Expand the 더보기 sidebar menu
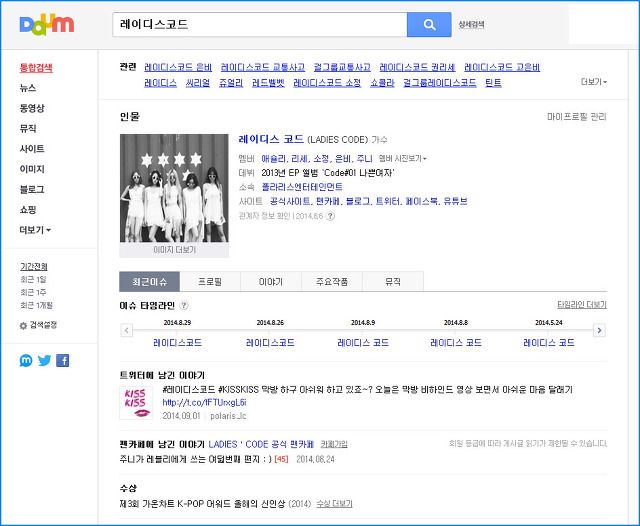This screenshot has height=526, width=640. coord(35,230)
